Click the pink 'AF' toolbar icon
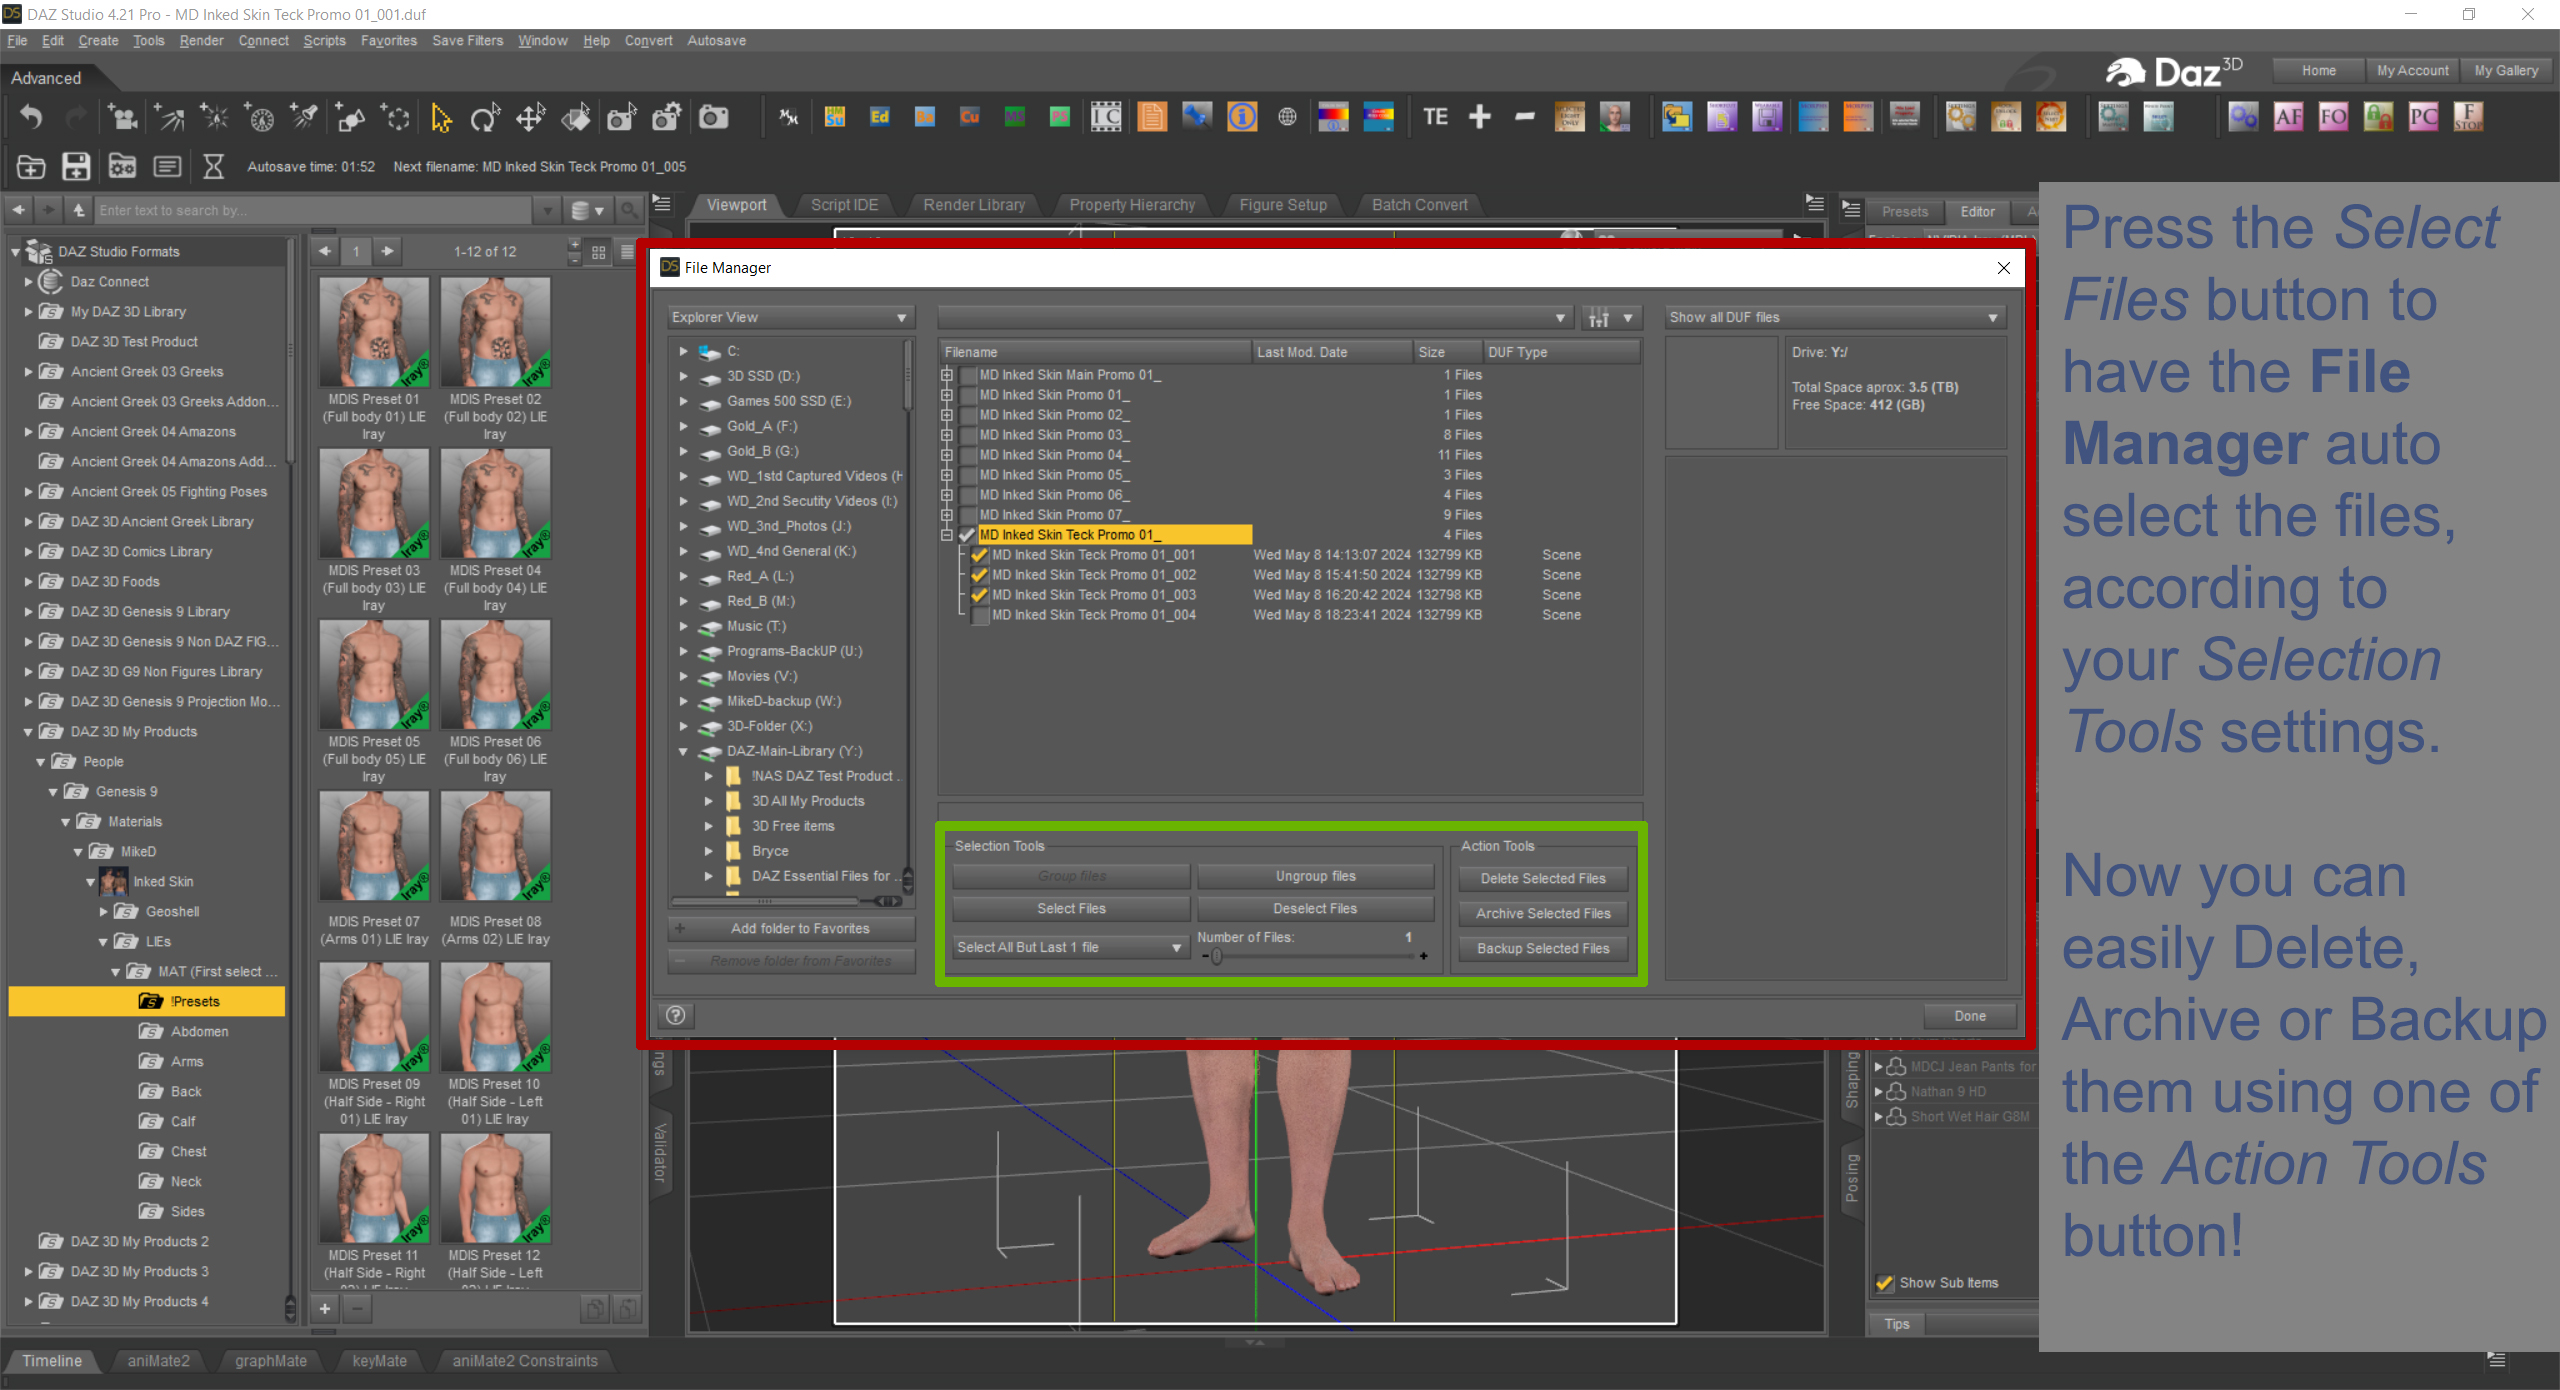2560x1390 pixels. click(2289, 118)
